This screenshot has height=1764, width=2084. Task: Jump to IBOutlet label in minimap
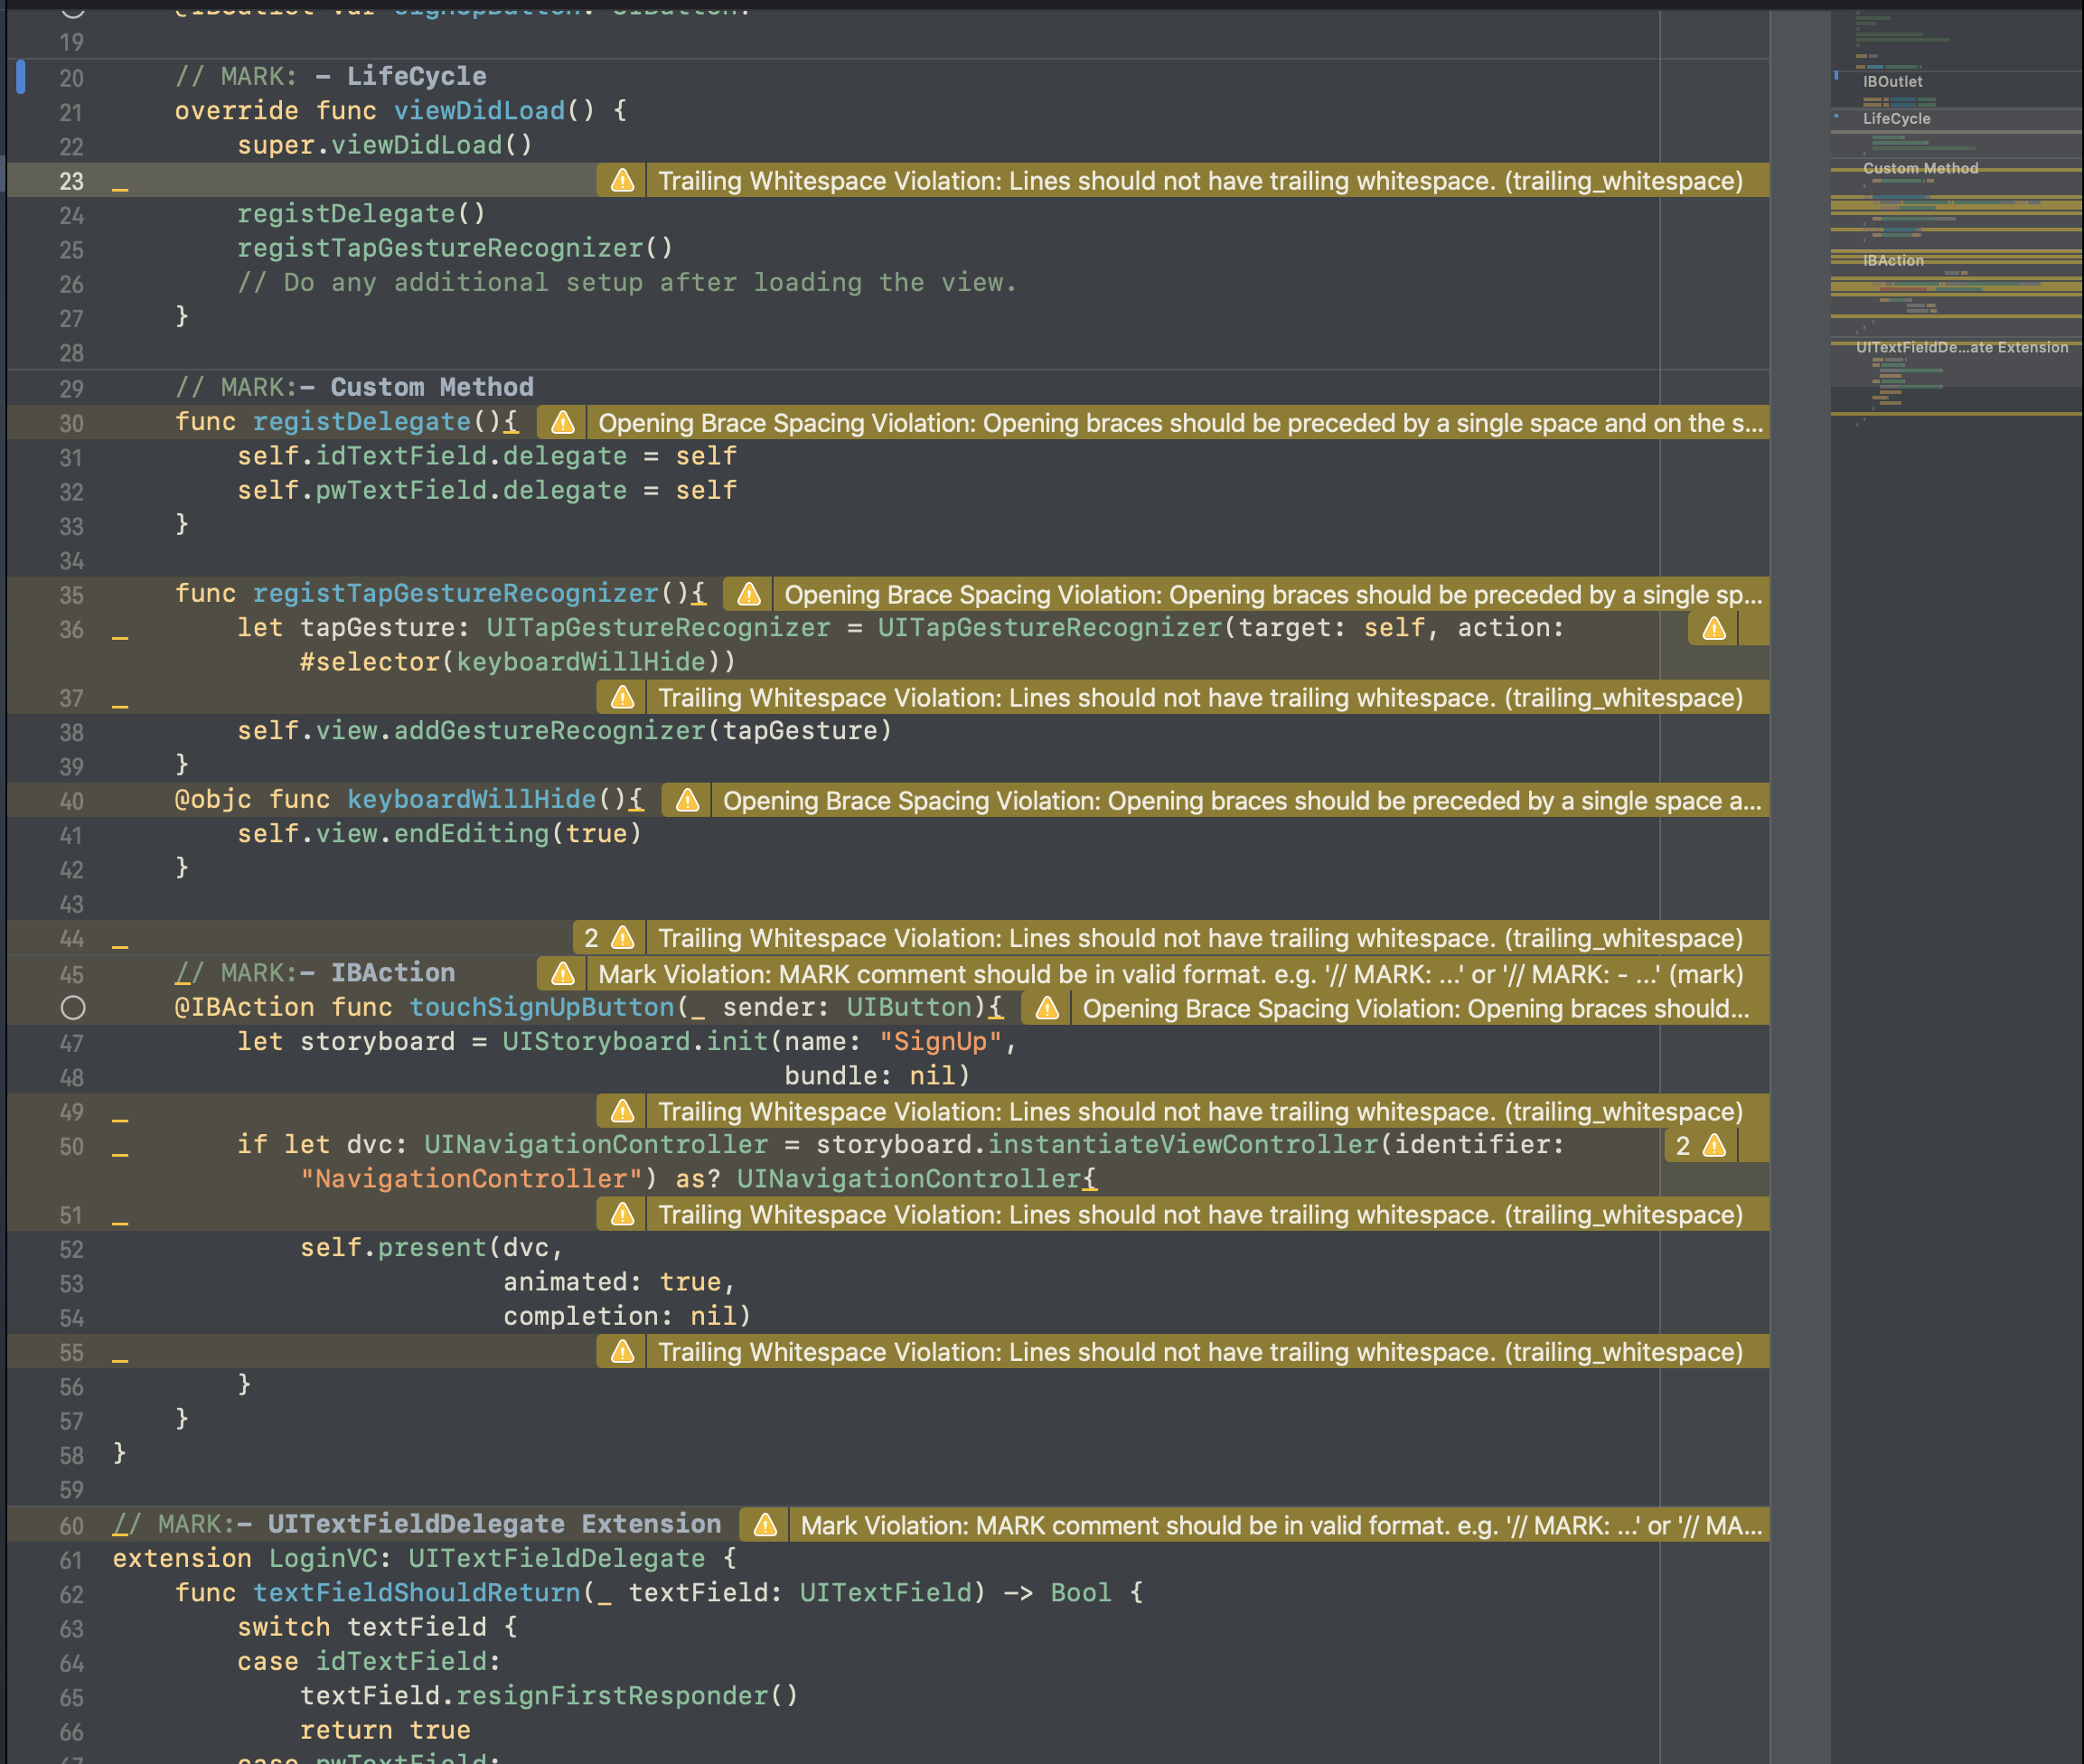click(1892, 81)
